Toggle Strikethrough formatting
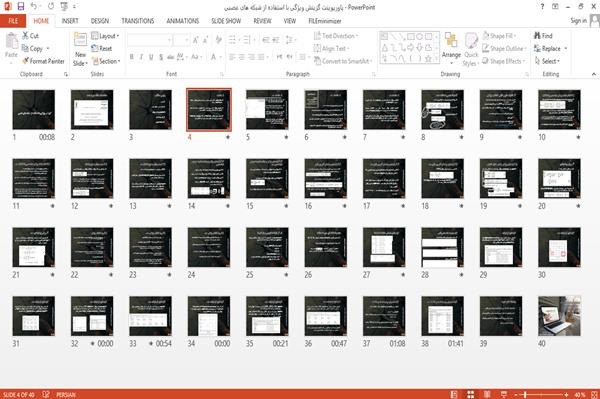This screenshot has height=399, width=600. pos(170,57)
